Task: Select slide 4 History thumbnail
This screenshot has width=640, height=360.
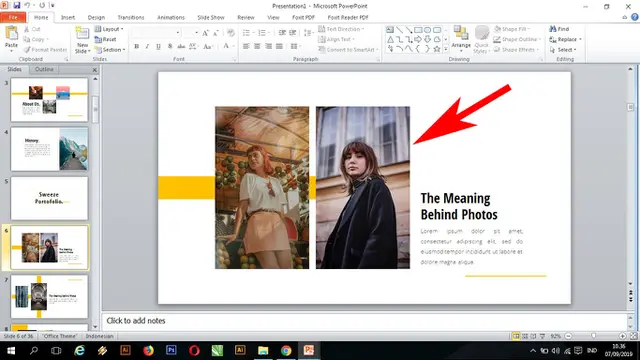Action: [x=49, y=149]
